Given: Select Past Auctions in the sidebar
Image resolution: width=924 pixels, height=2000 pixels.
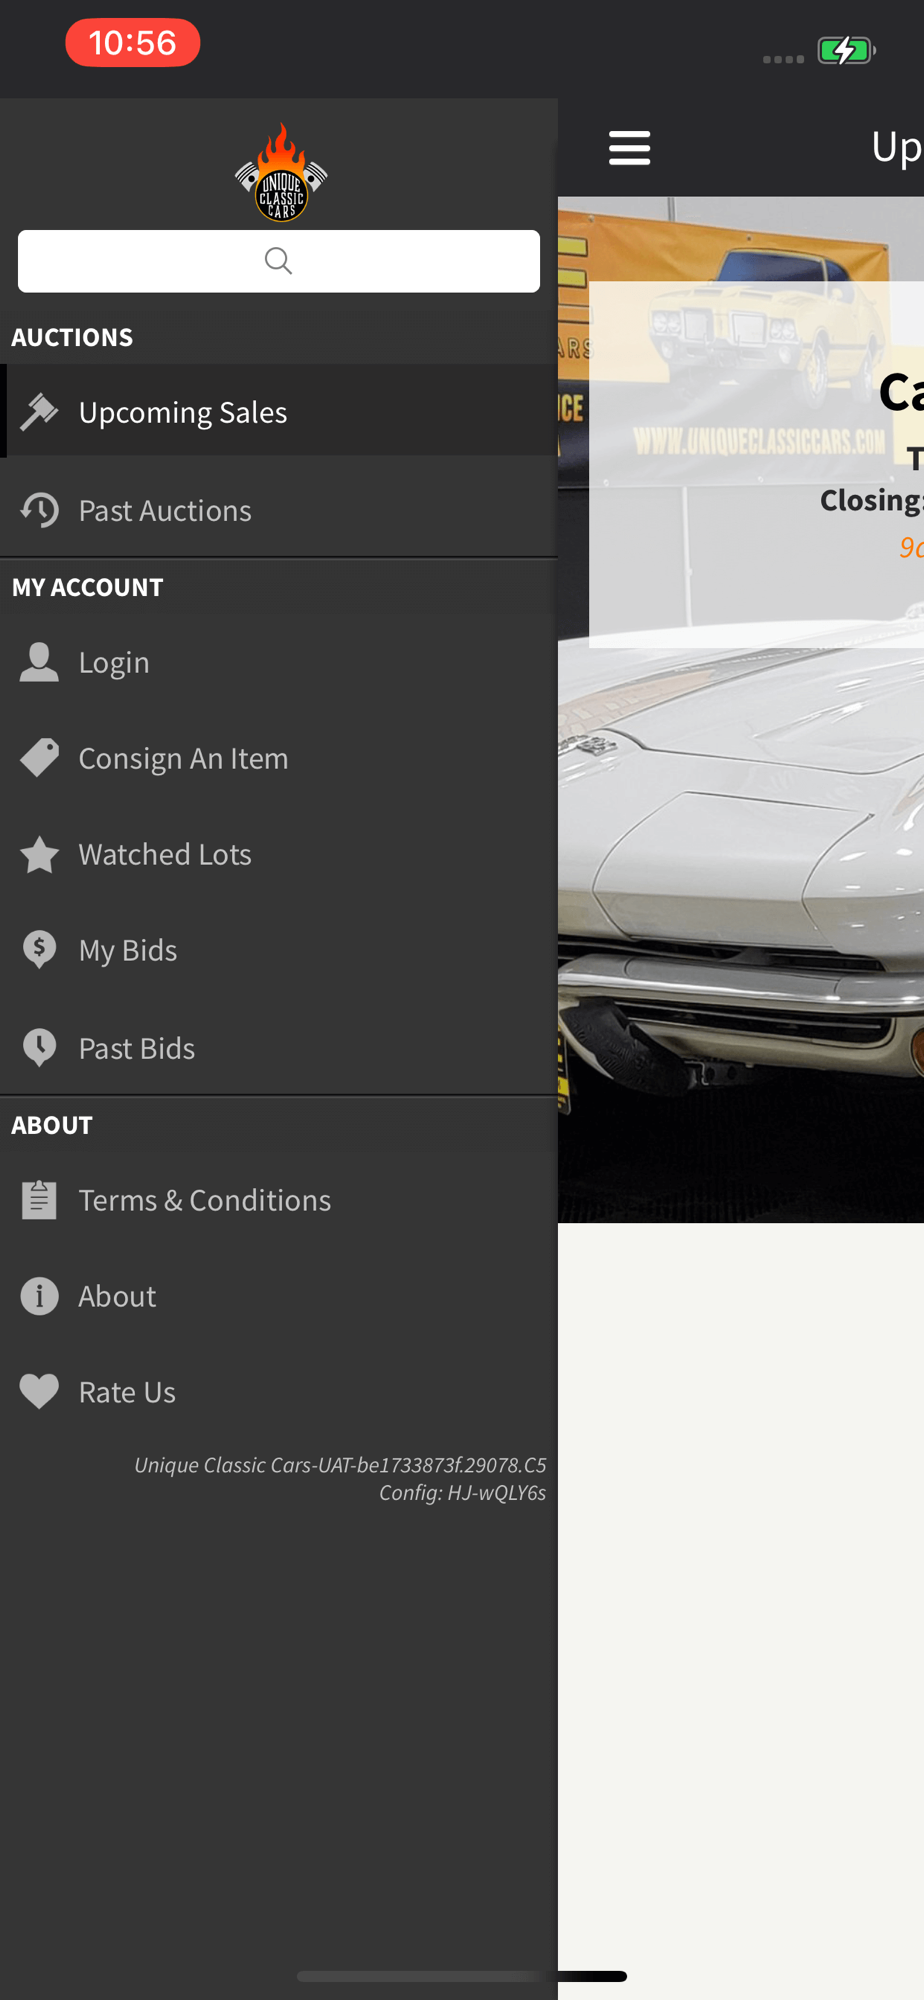Looking at the screenshot, I should point(279,510).
